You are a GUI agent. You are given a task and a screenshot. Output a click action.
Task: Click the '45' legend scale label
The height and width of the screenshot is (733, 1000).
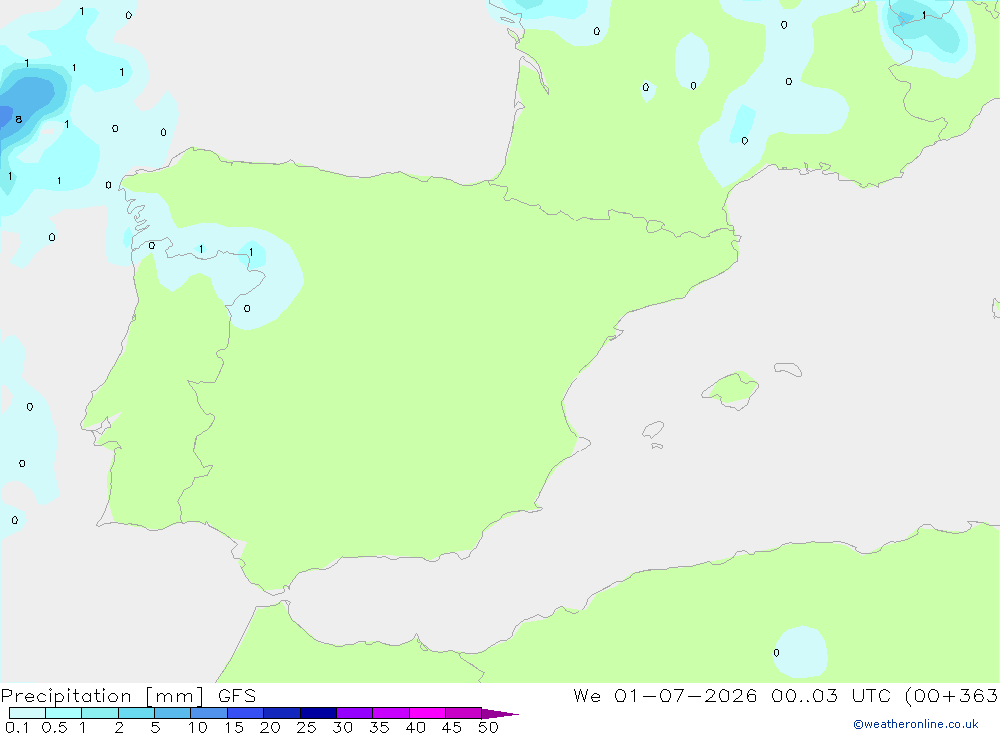[452, 727]
